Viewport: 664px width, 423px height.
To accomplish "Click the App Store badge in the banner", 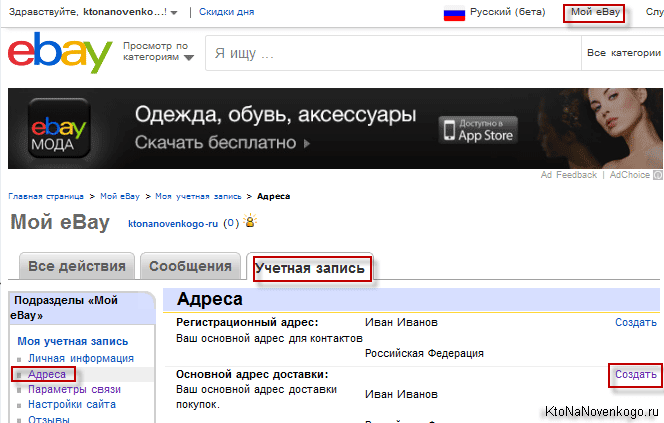I will point(478,130).
